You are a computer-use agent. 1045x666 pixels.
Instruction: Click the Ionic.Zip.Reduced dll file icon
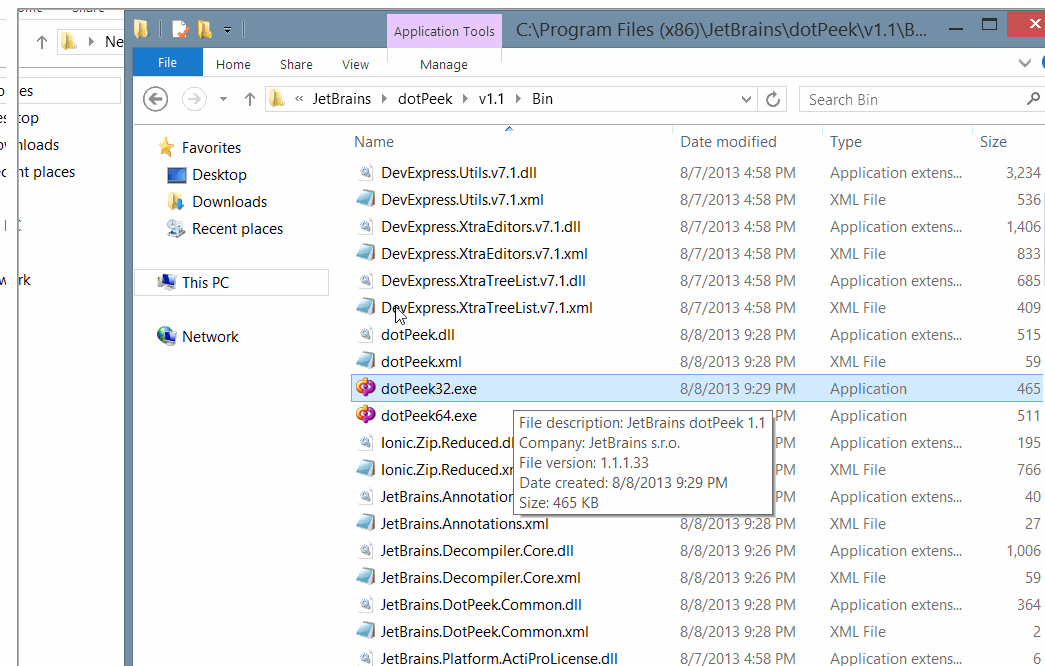pyautogui.click(x=365, y=442)
